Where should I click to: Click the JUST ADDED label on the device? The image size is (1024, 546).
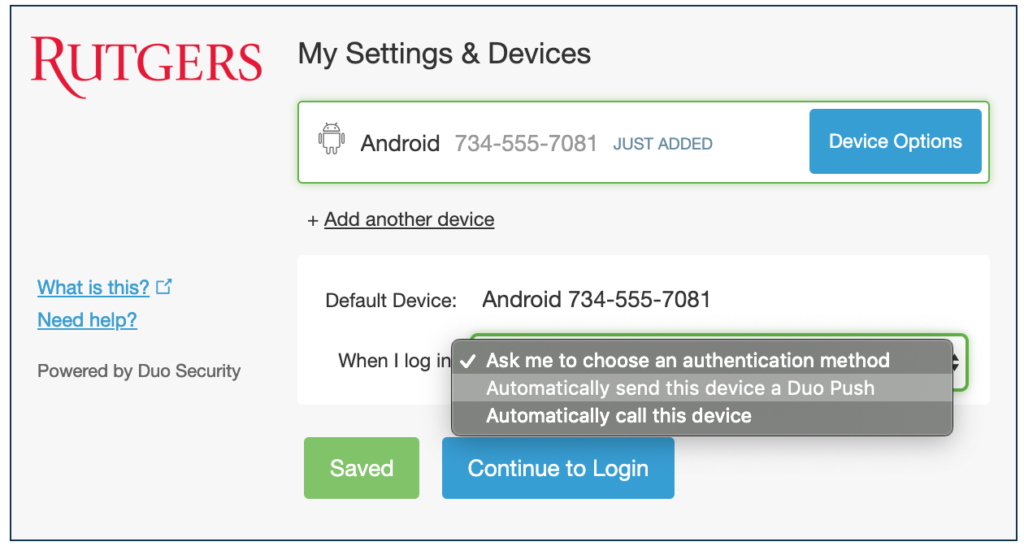point(662,144)
